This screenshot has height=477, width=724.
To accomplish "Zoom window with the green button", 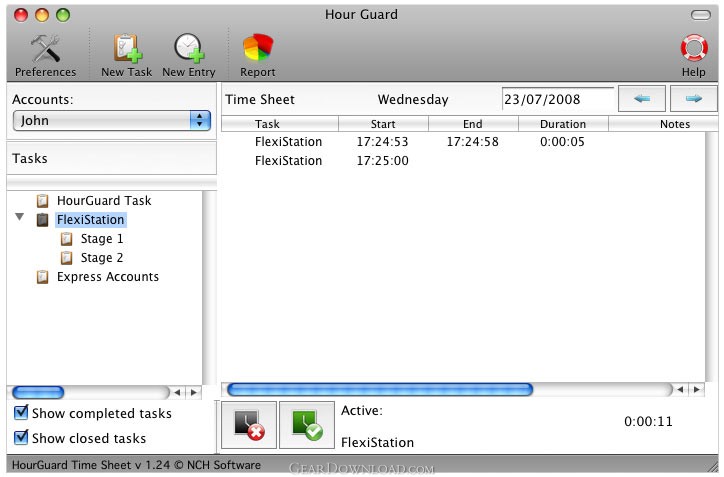I will click(x=63, y=15).
